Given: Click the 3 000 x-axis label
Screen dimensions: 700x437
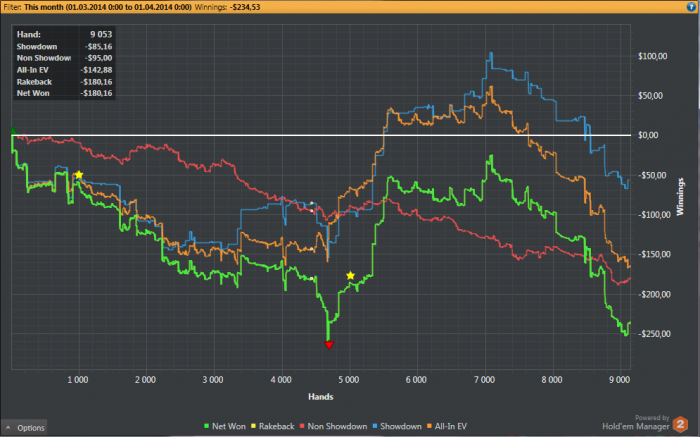Looking at the screenshot, I should [213, 380].
